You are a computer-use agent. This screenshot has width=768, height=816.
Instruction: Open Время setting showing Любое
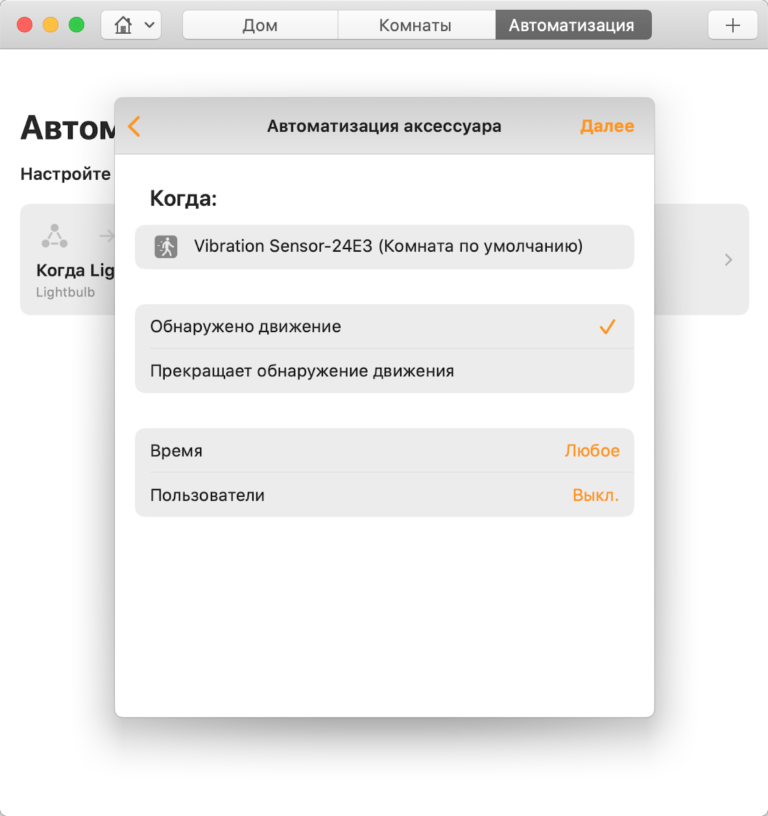click(384, 451)
